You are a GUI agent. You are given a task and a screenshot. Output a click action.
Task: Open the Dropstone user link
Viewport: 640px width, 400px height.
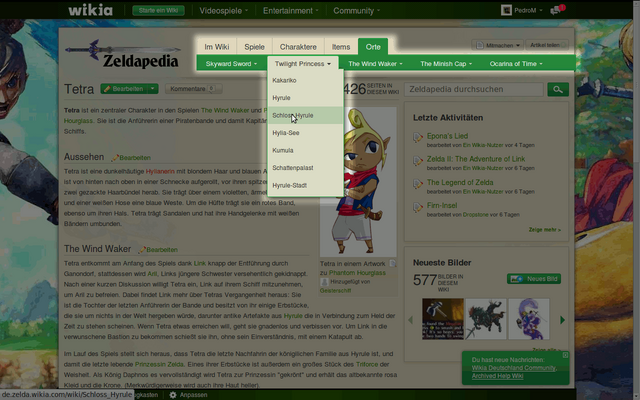pos(476,215)
